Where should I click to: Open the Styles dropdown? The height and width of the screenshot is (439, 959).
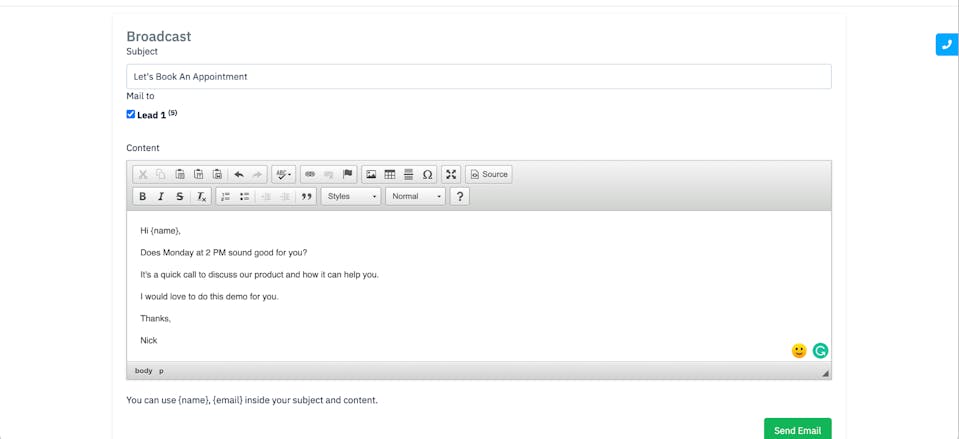(351, 197)
